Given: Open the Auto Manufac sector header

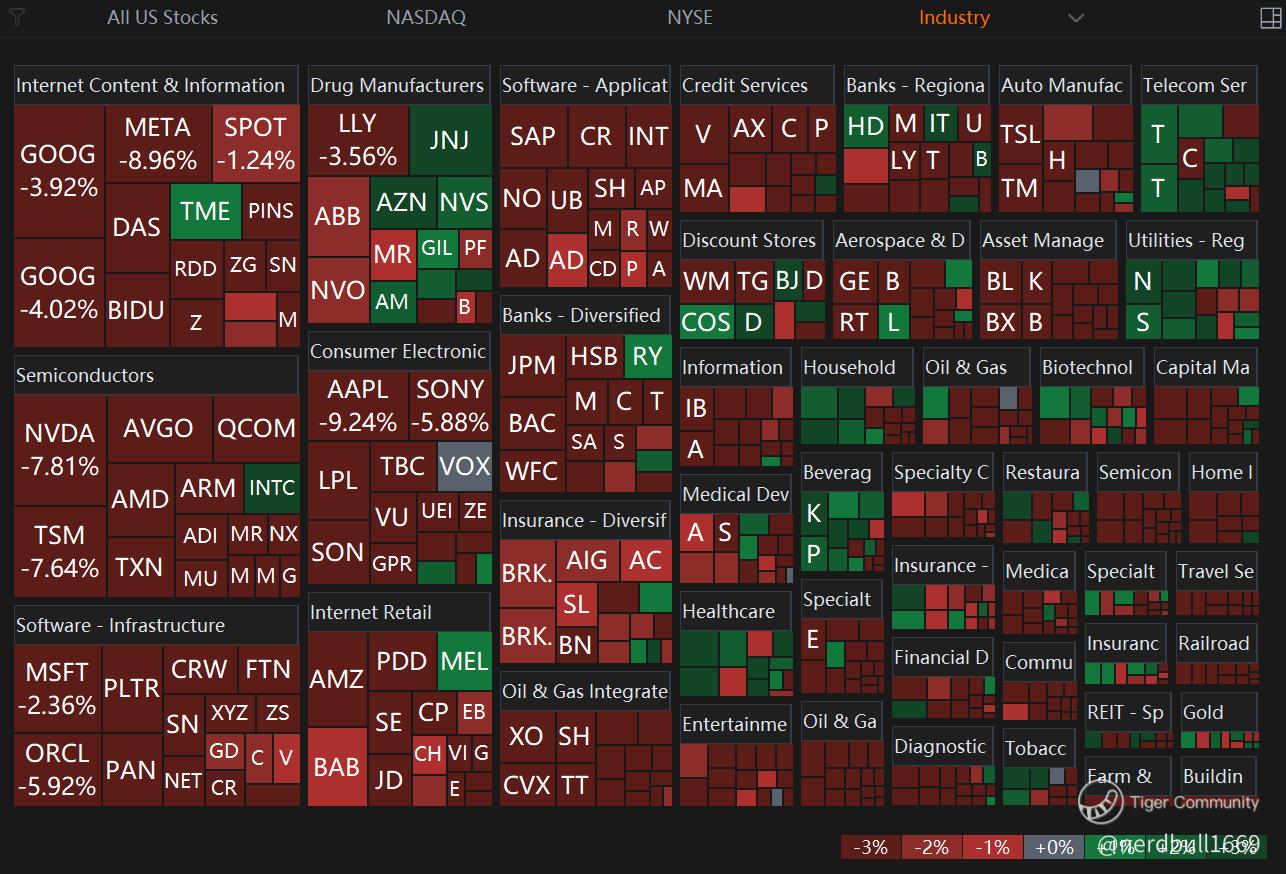Looking at the screenshot, I should (1066, 85).
